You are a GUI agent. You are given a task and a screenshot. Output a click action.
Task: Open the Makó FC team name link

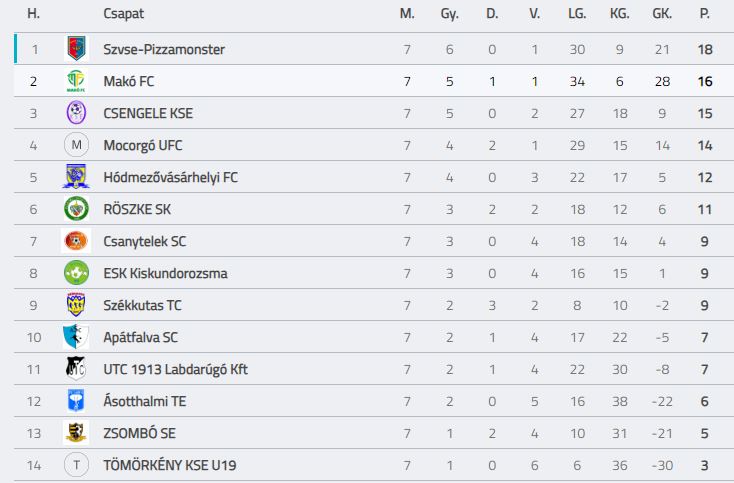[x=128, y=81]
